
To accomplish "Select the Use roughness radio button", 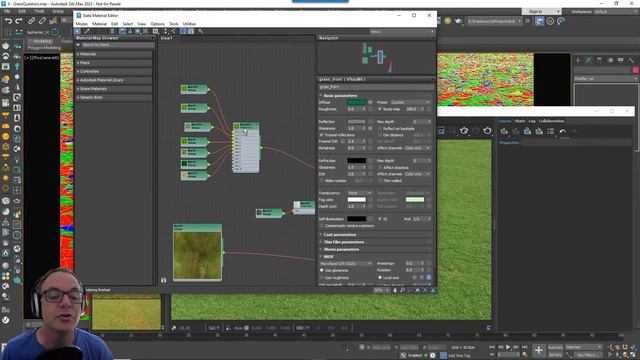I will click(322, 278).
